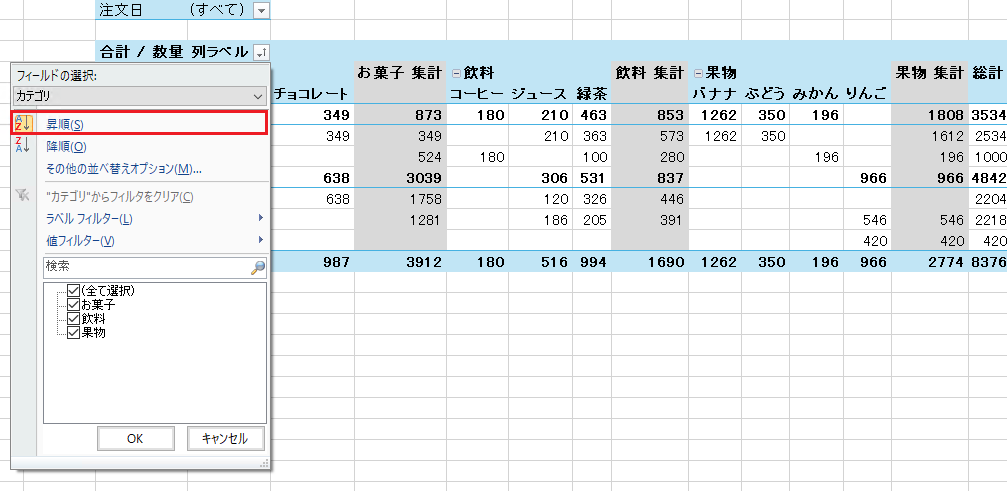Select cell with value 1808
The width and height of the screenshot is (1007, 491).
[930, 116]
